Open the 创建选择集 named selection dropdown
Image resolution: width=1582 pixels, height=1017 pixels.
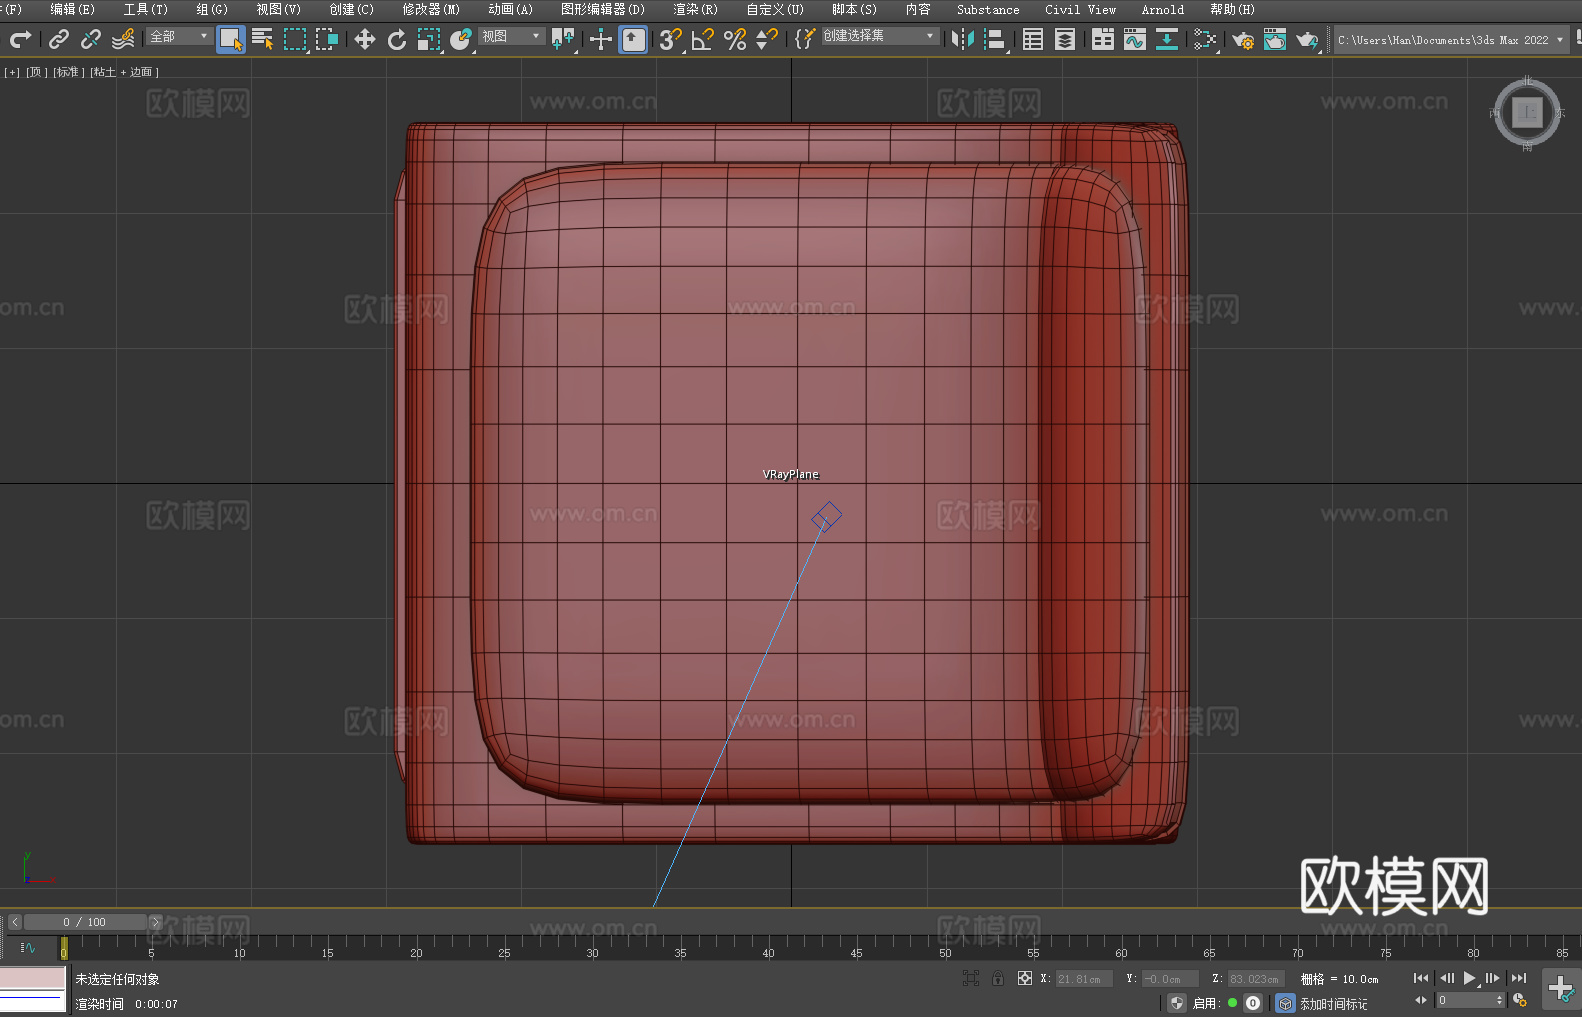(x=879, y=36)
